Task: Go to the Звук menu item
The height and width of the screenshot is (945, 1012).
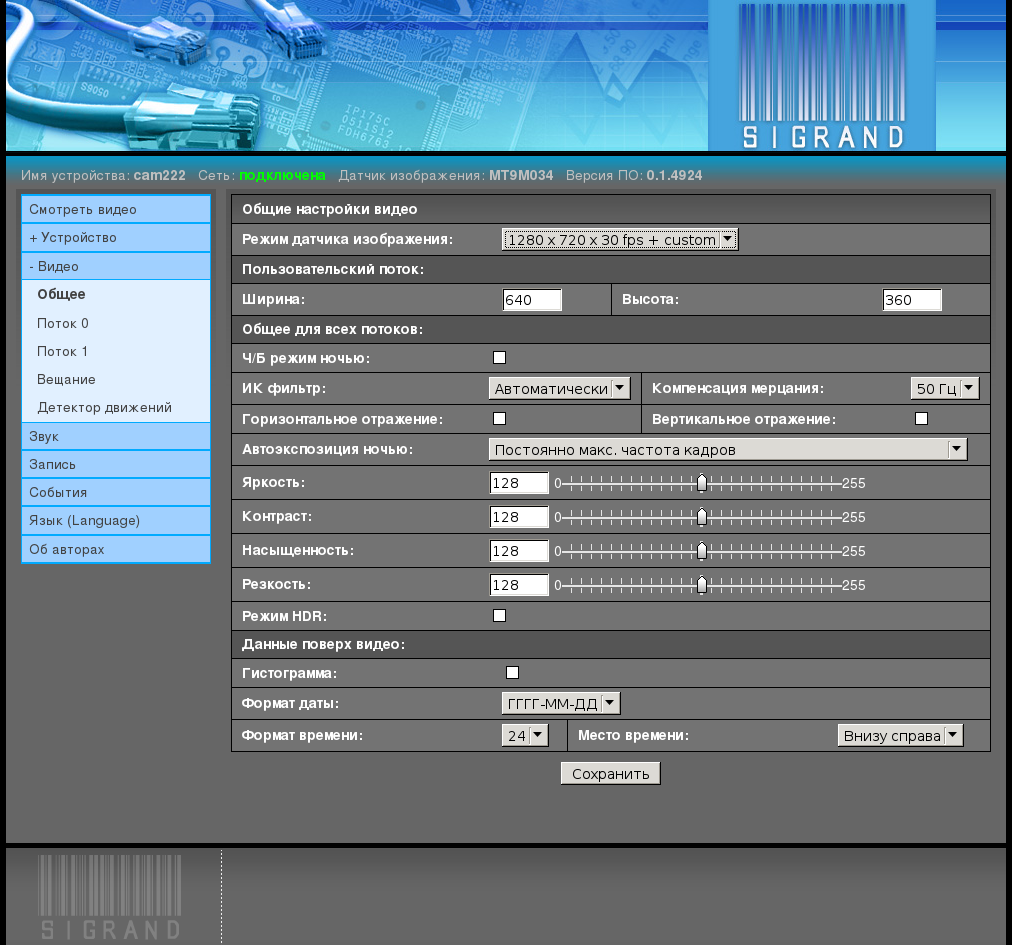Action: (x=116, y=436)
